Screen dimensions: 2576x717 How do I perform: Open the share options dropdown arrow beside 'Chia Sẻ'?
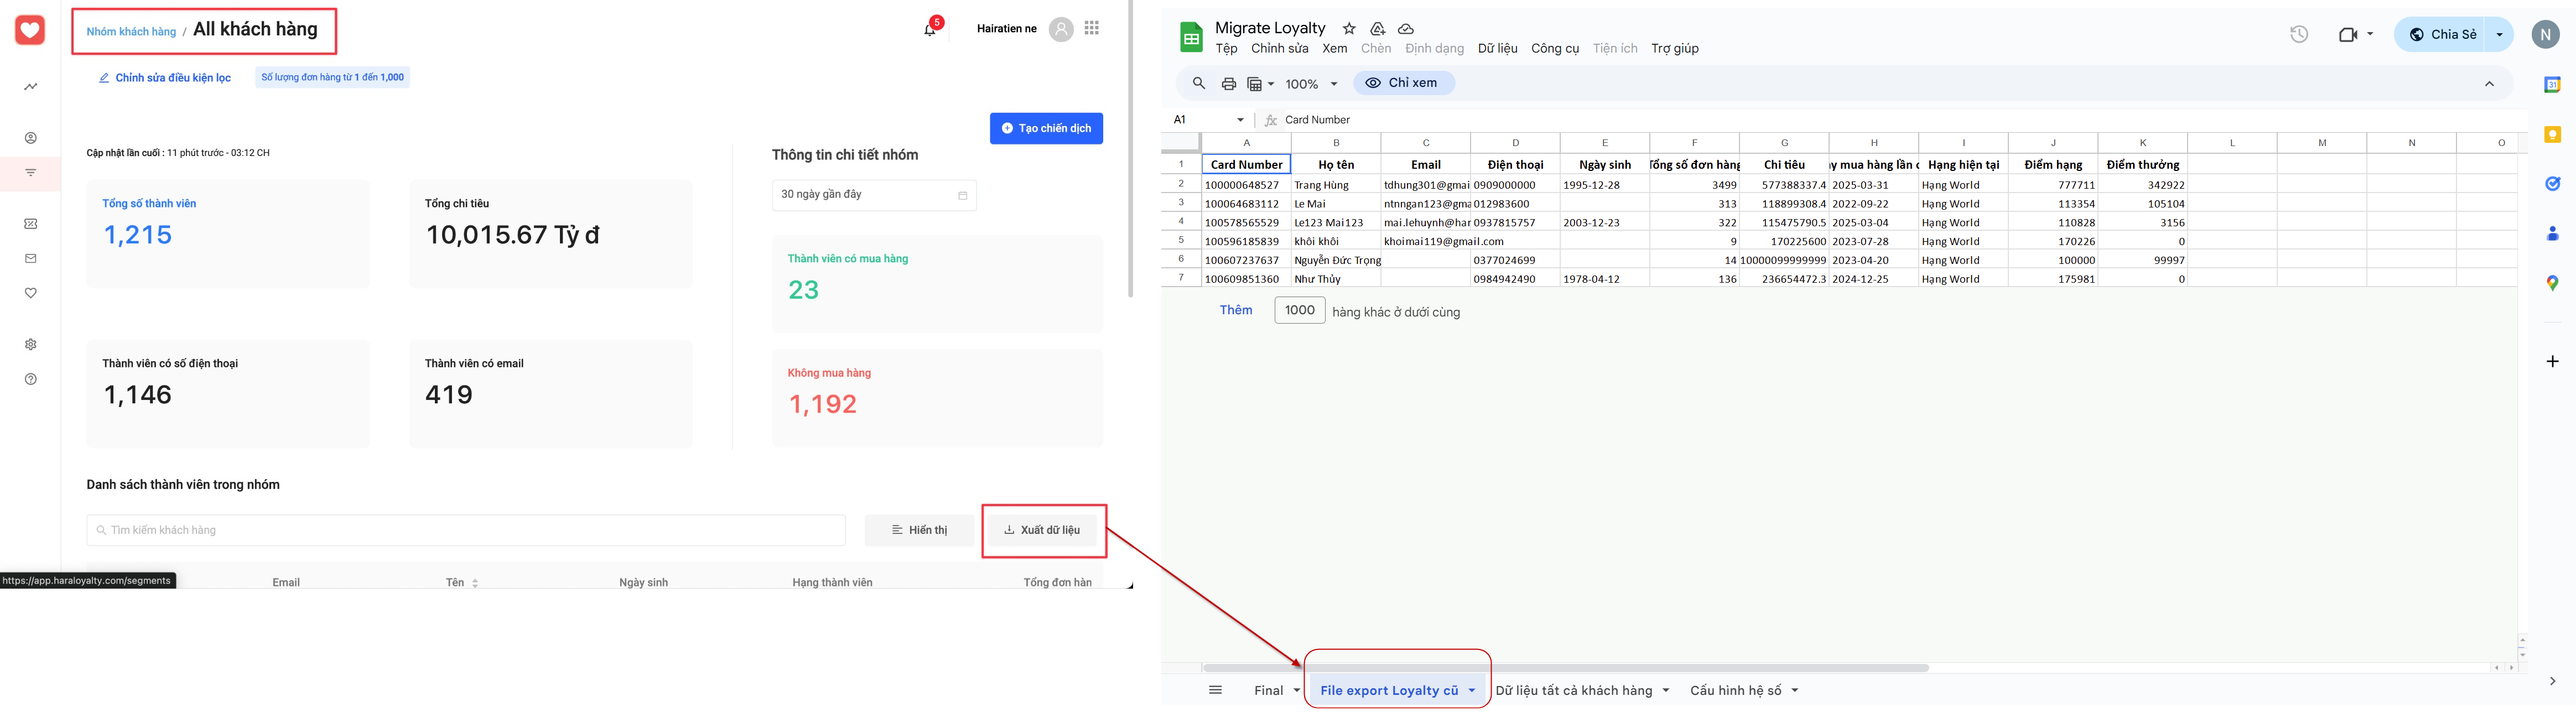click(x=2499, y=34)
